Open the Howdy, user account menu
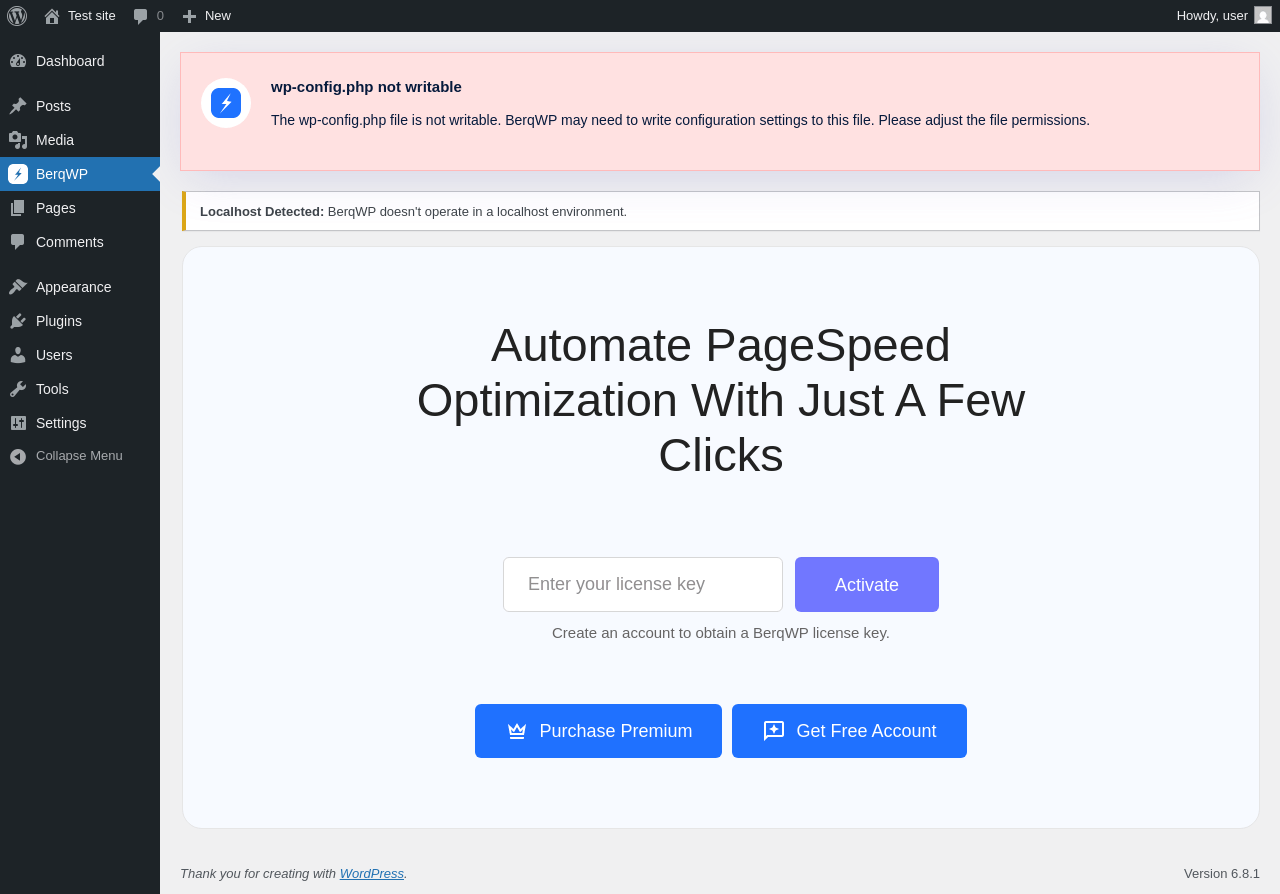The image size is (1280, 894). 1224,16
